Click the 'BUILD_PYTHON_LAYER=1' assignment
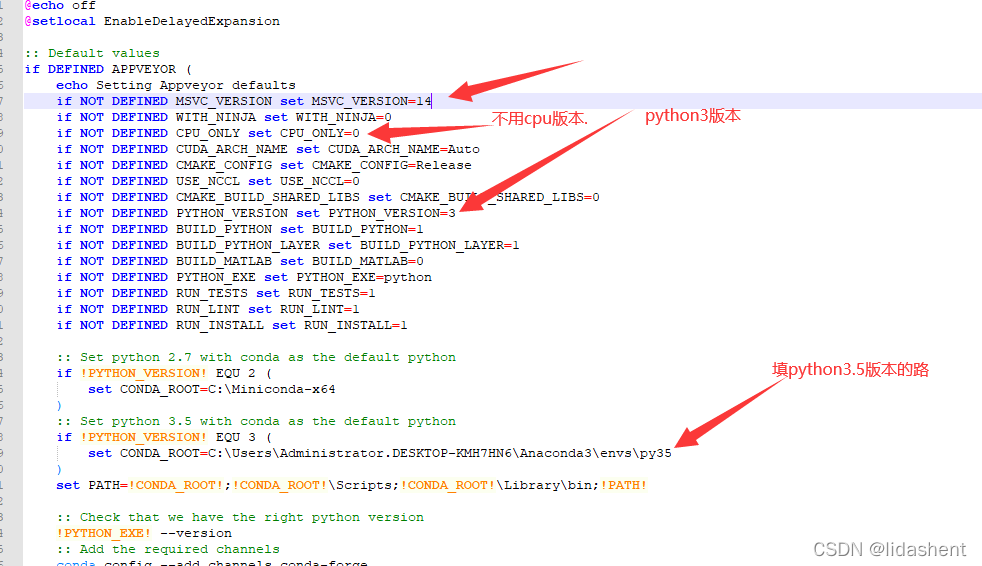 tap(440, 245)
